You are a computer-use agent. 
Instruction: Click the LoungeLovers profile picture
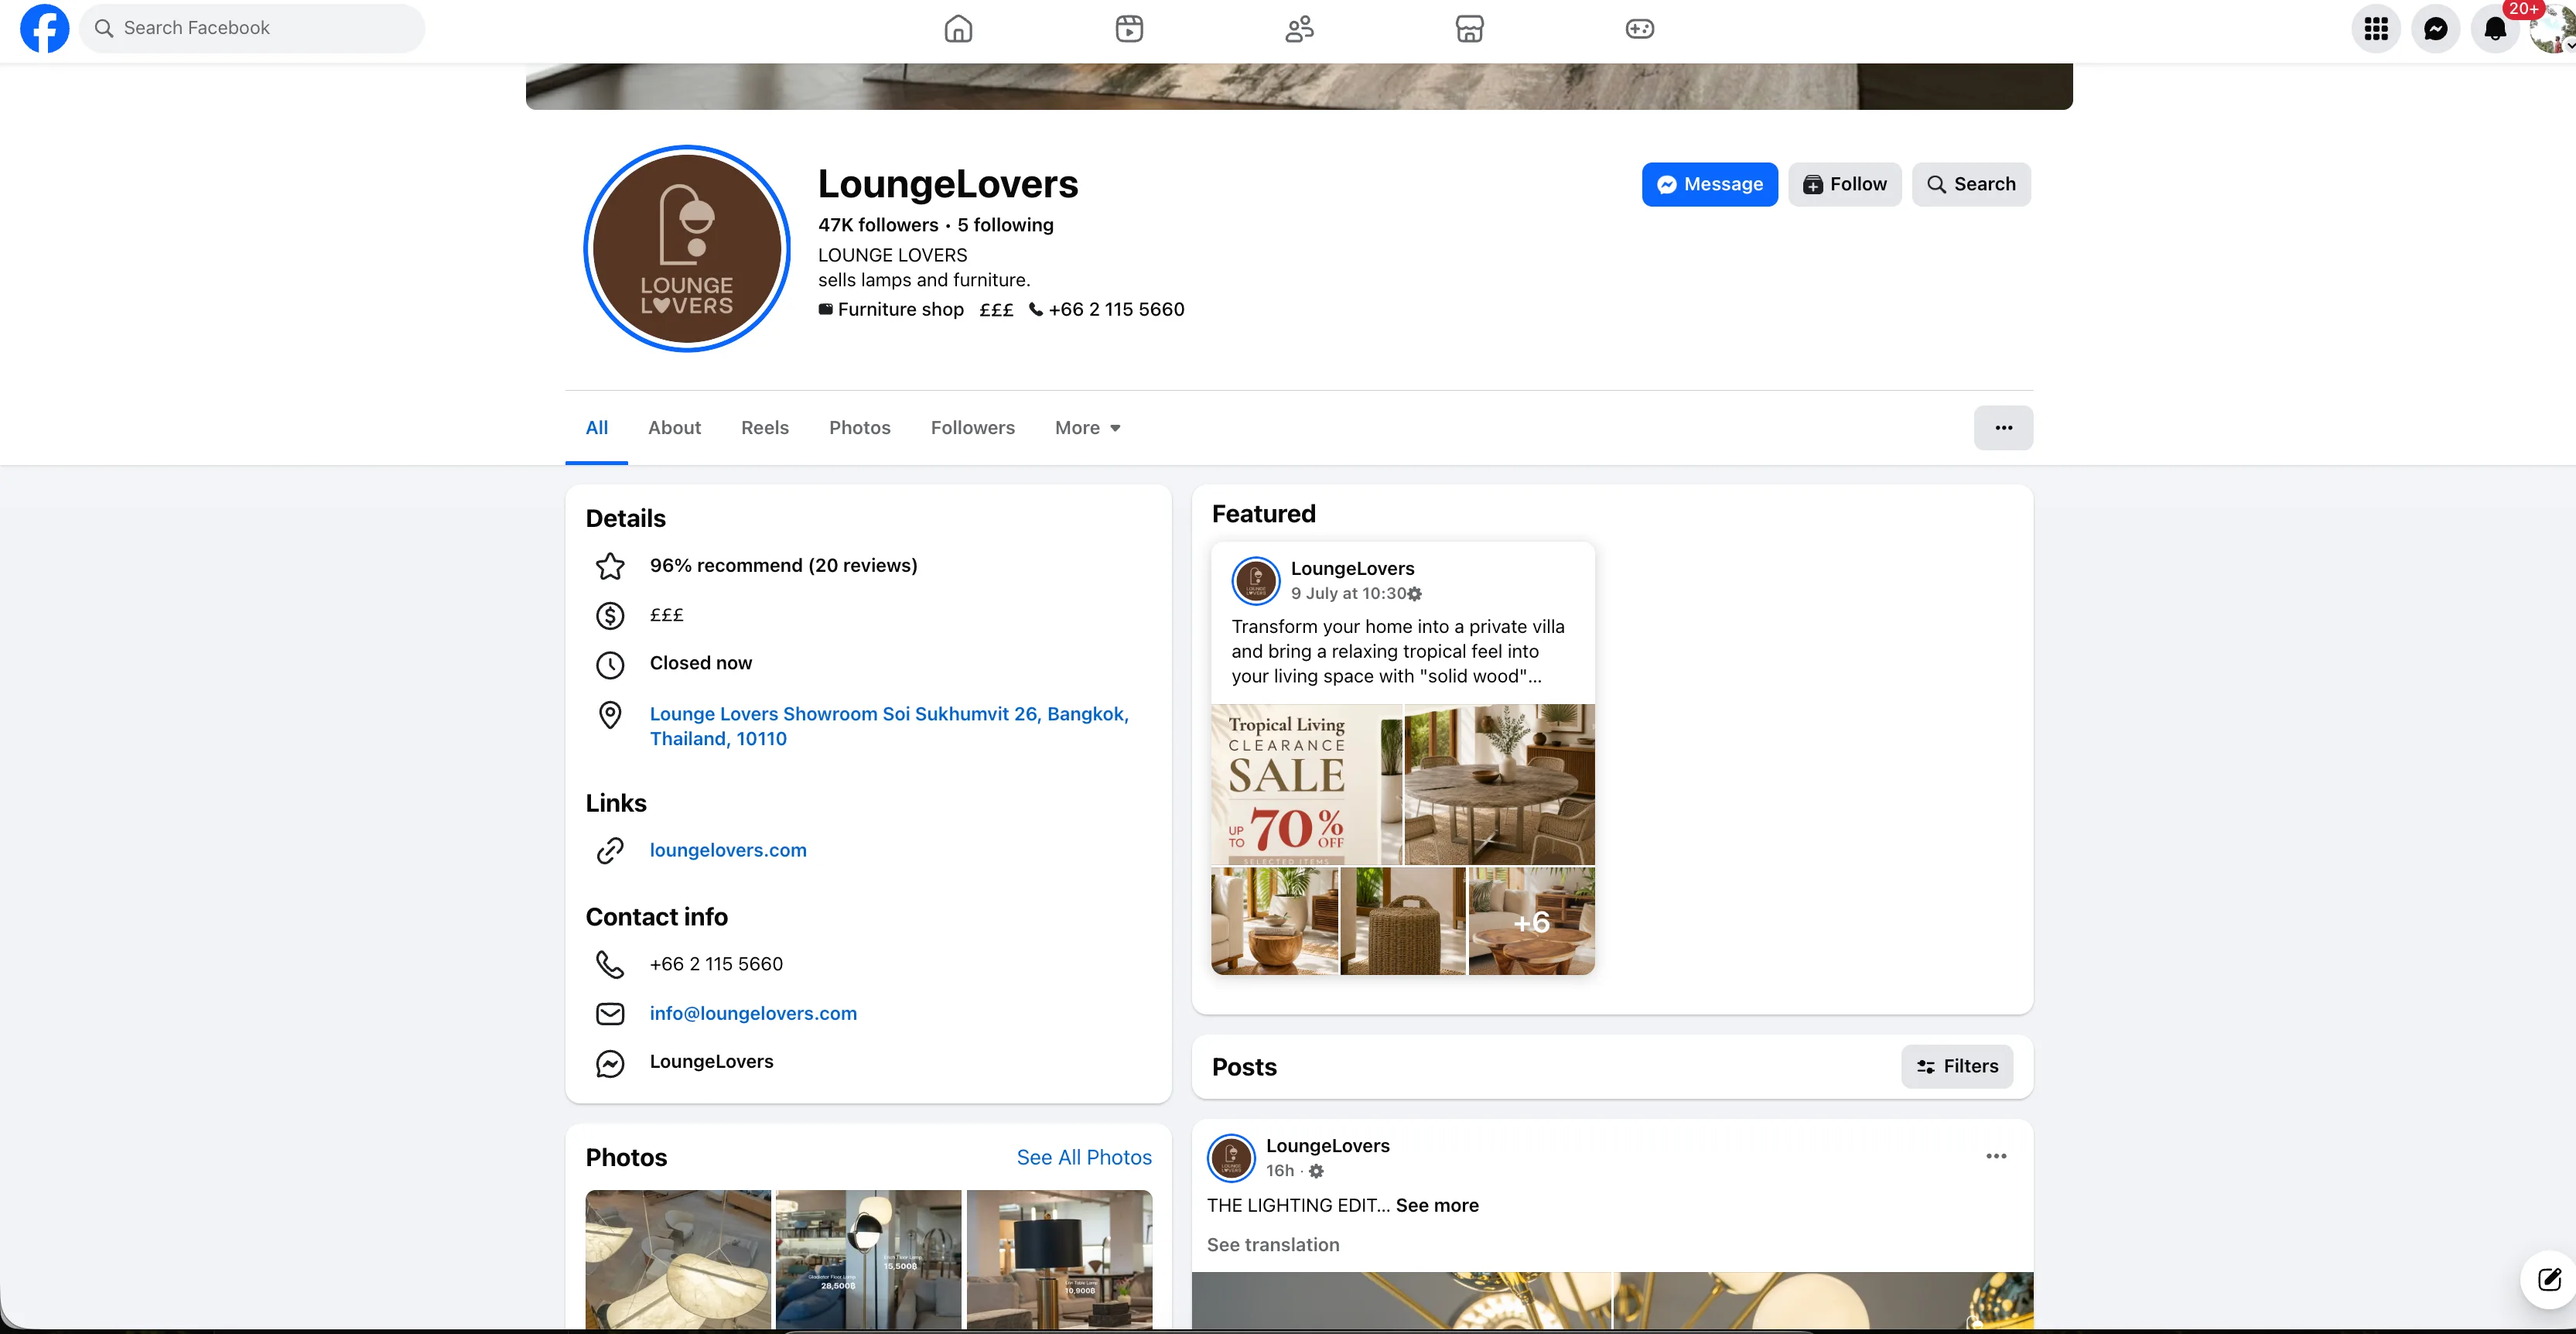687,249
